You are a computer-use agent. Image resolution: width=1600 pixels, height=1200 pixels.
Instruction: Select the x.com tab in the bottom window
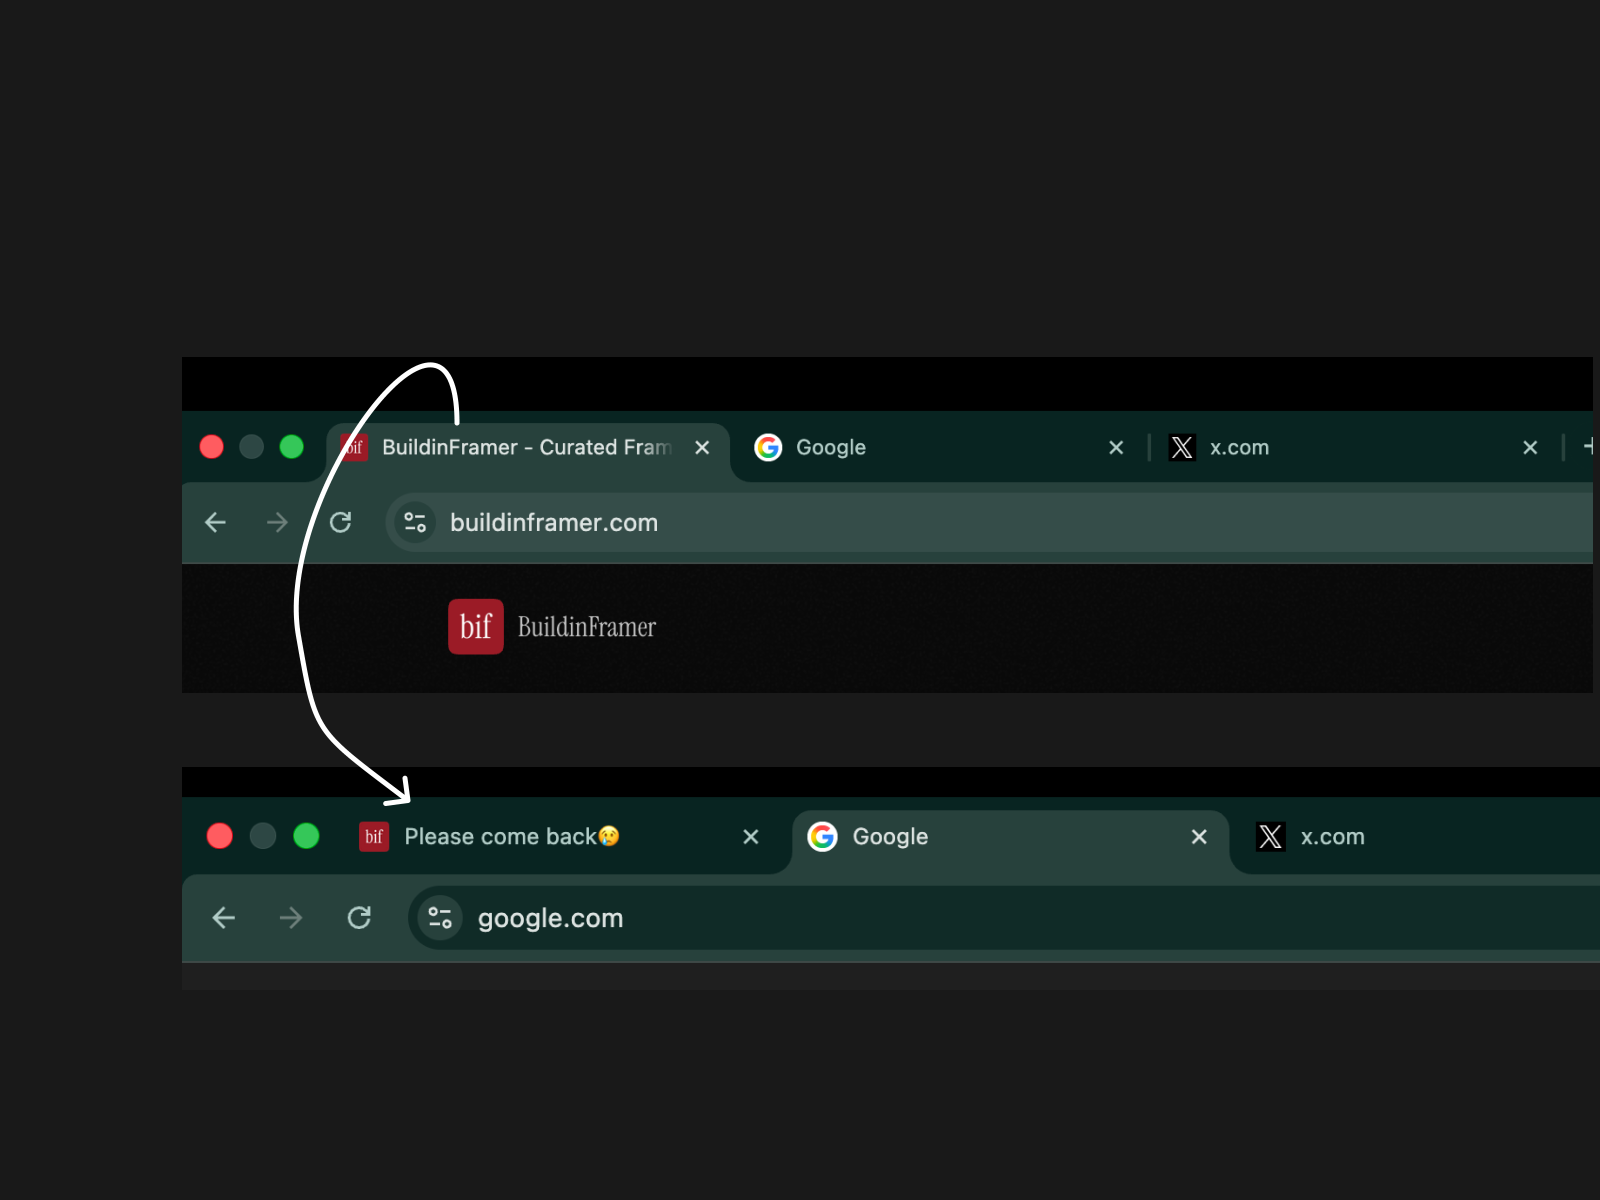(x=1333, y=837)
